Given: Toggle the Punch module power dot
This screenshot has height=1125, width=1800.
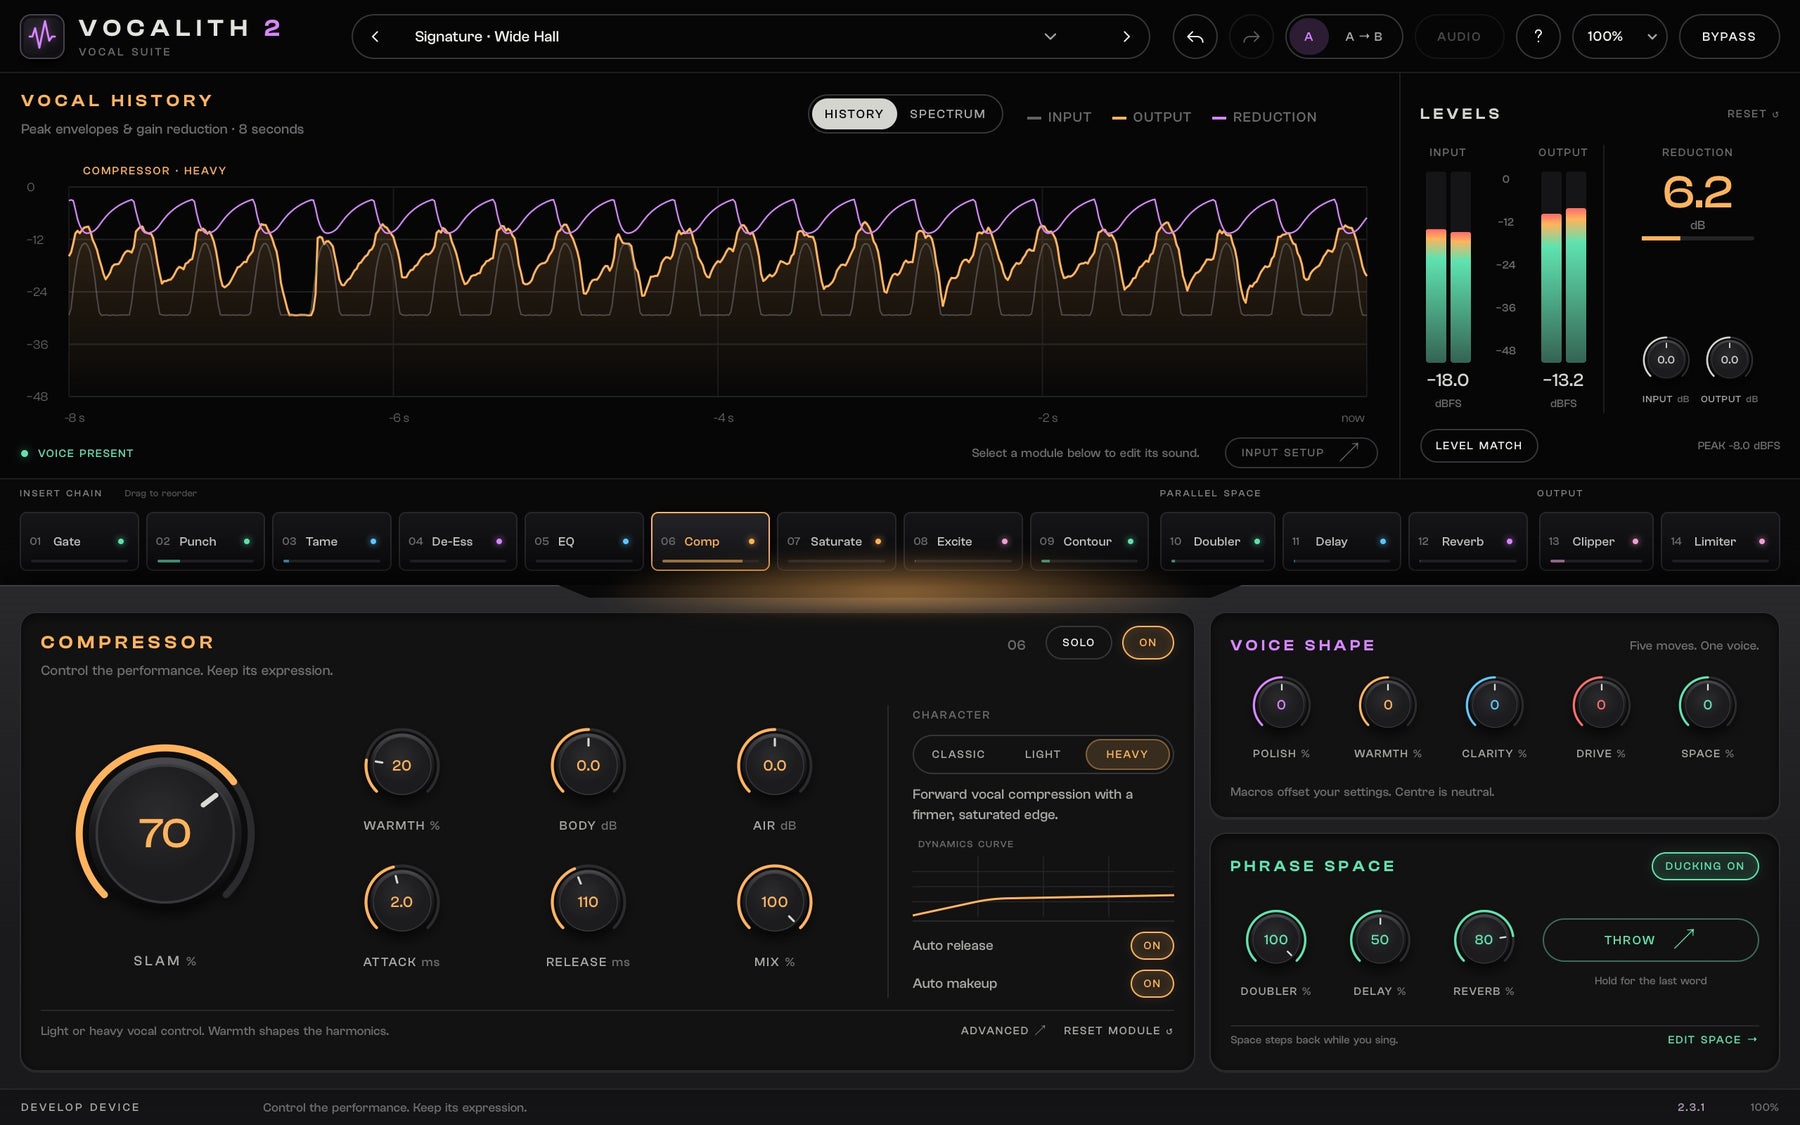Looking at the screenshot, I should coord(247,541).
